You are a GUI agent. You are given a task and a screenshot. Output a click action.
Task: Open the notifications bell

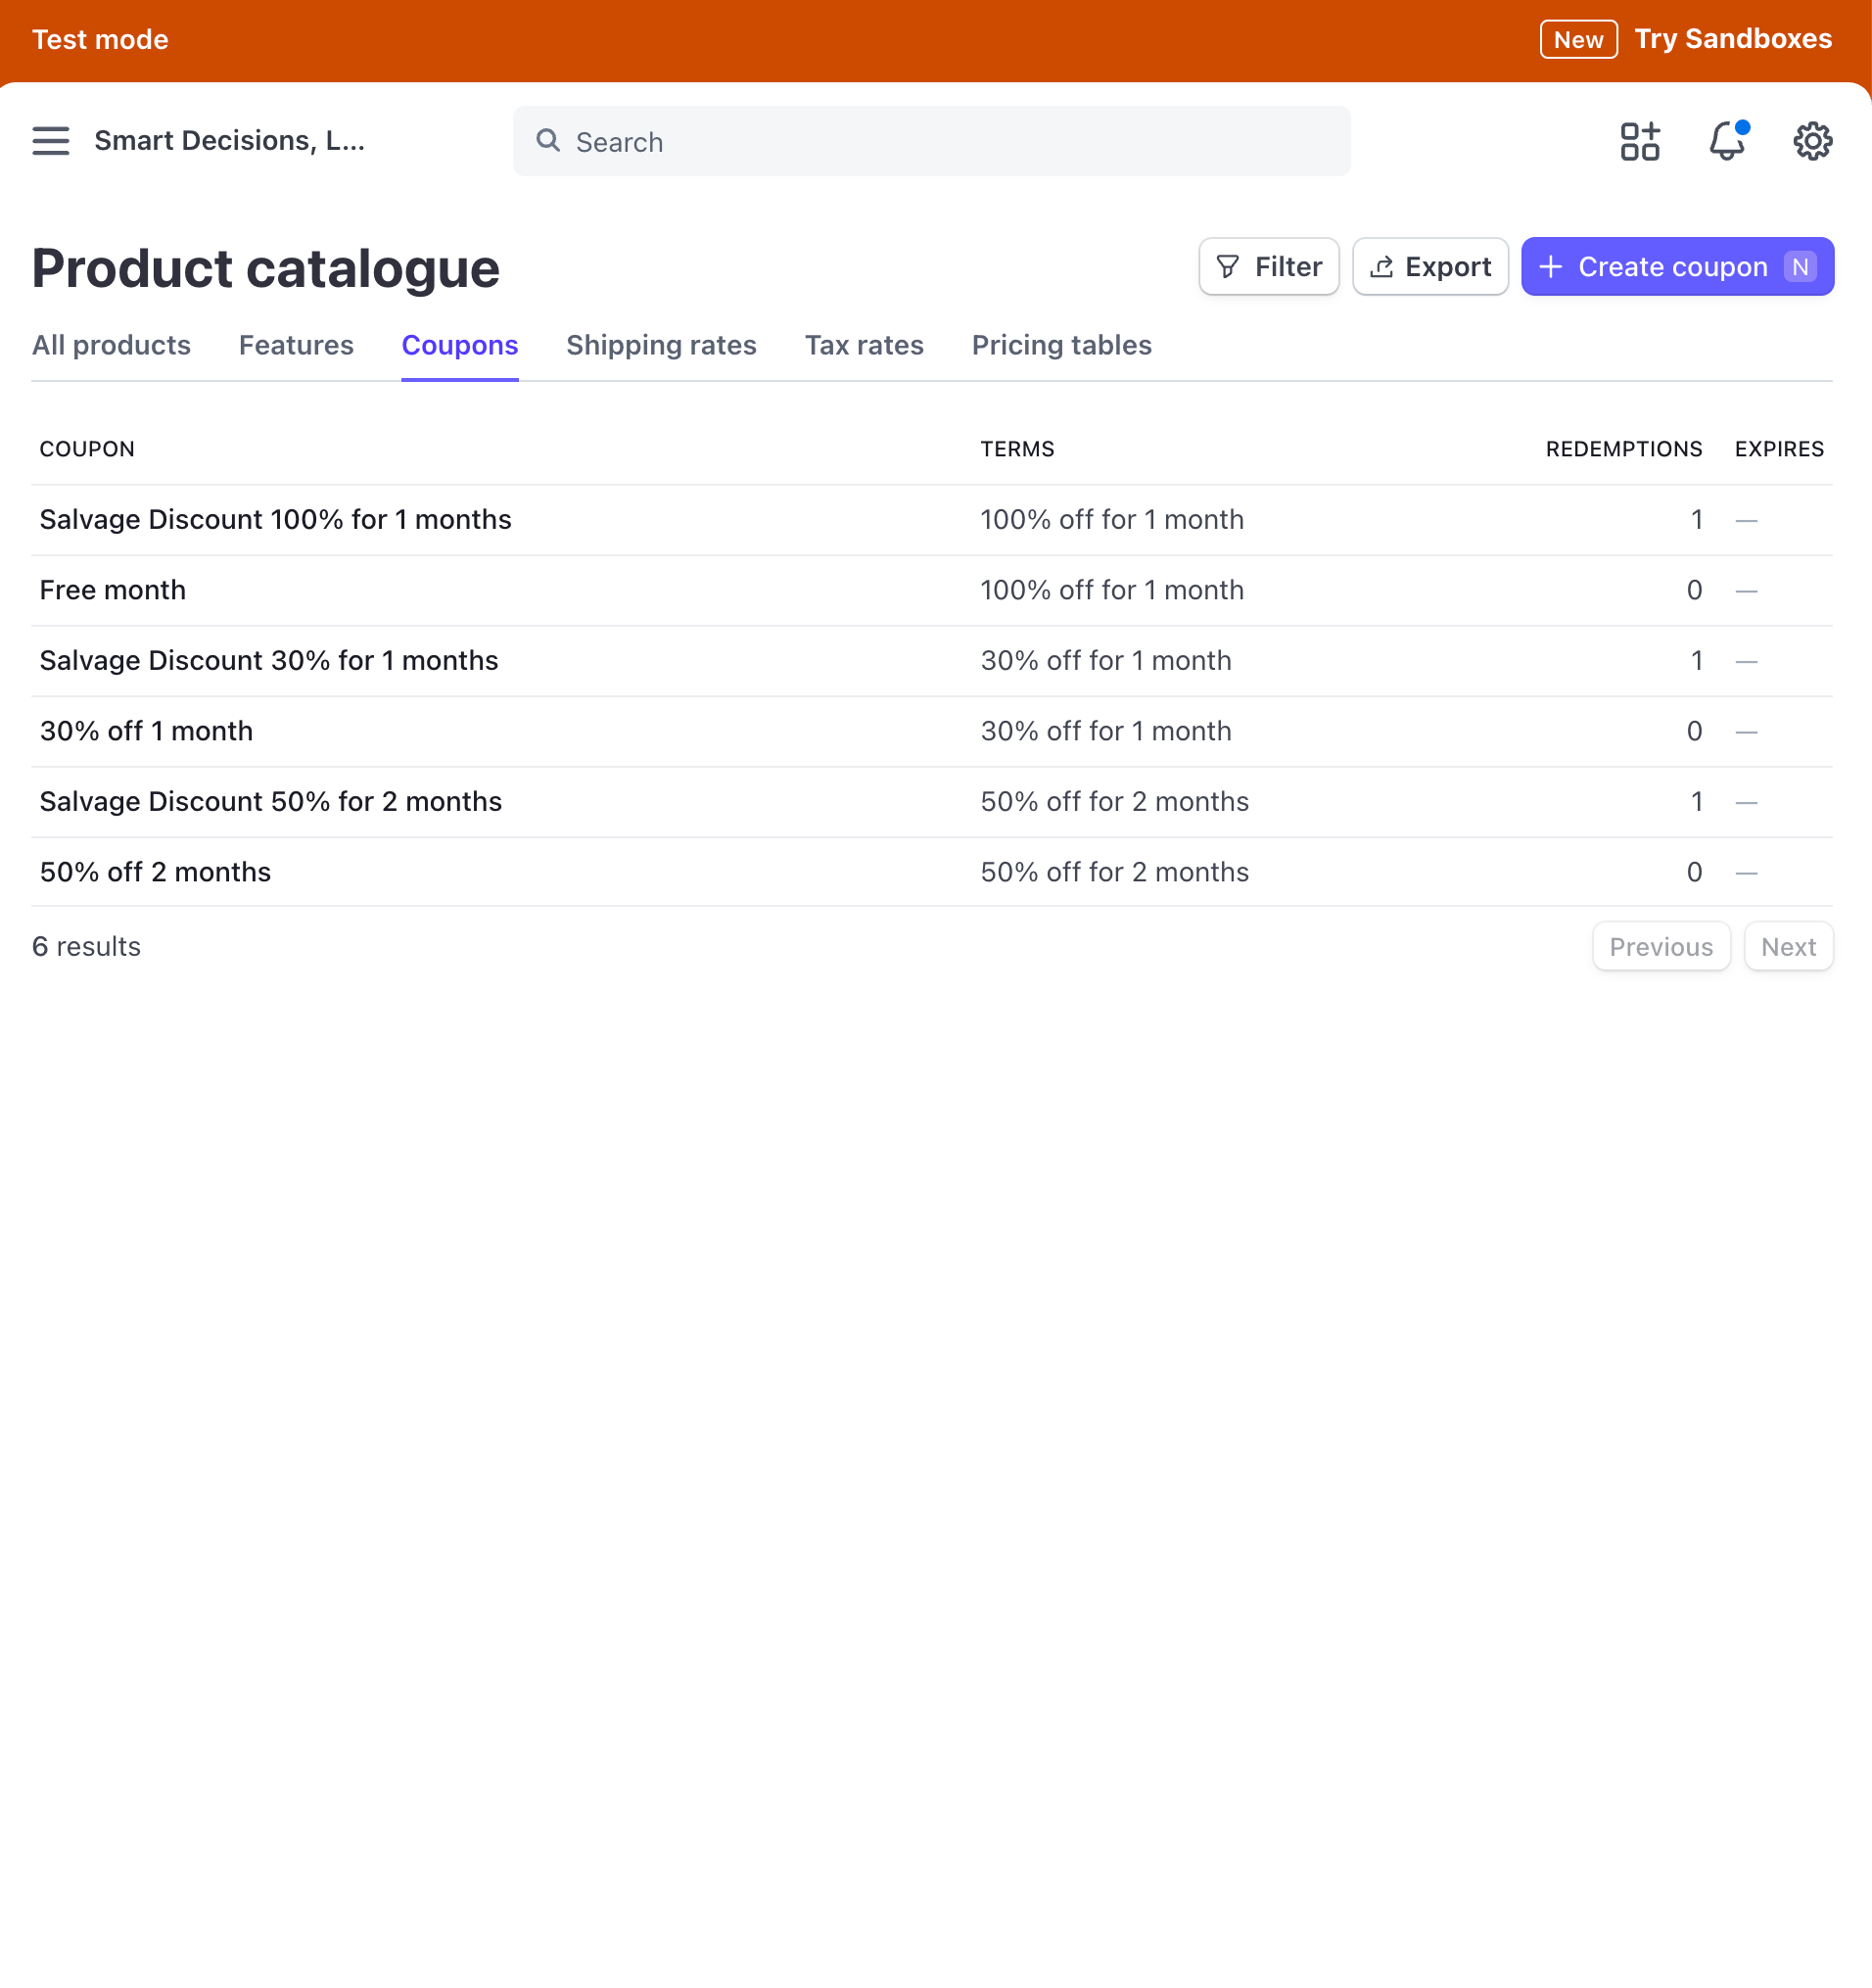point(1726,141)
